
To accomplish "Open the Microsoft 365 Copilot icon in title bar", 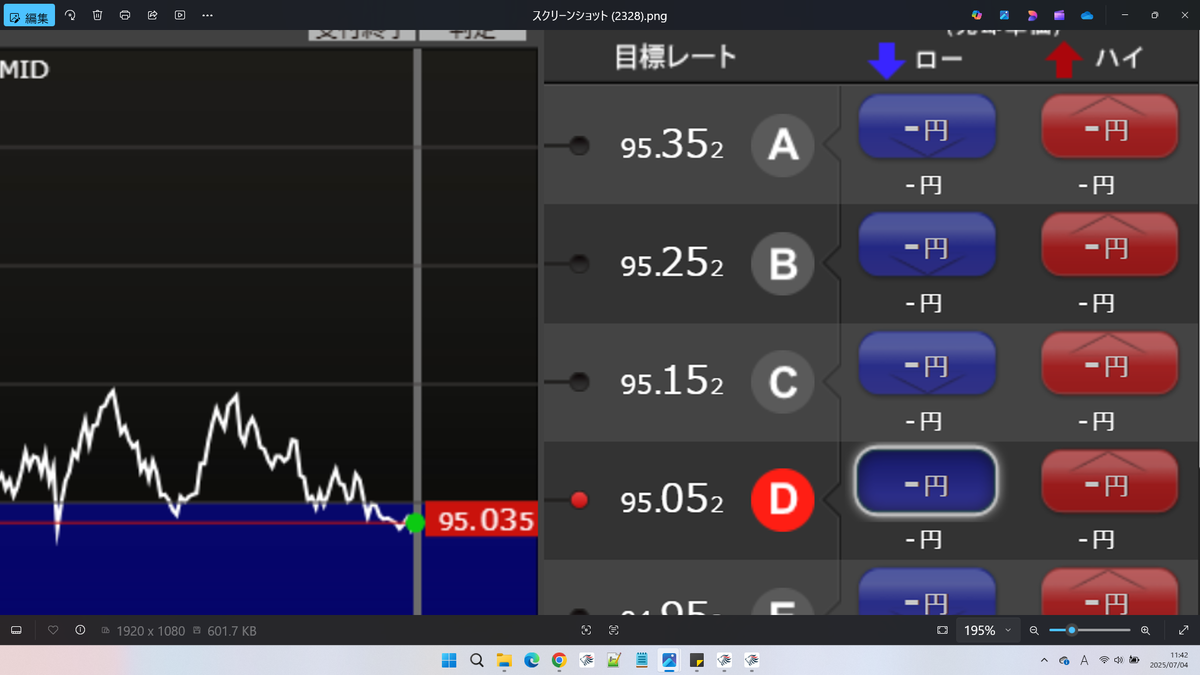I will pos(977,16).
